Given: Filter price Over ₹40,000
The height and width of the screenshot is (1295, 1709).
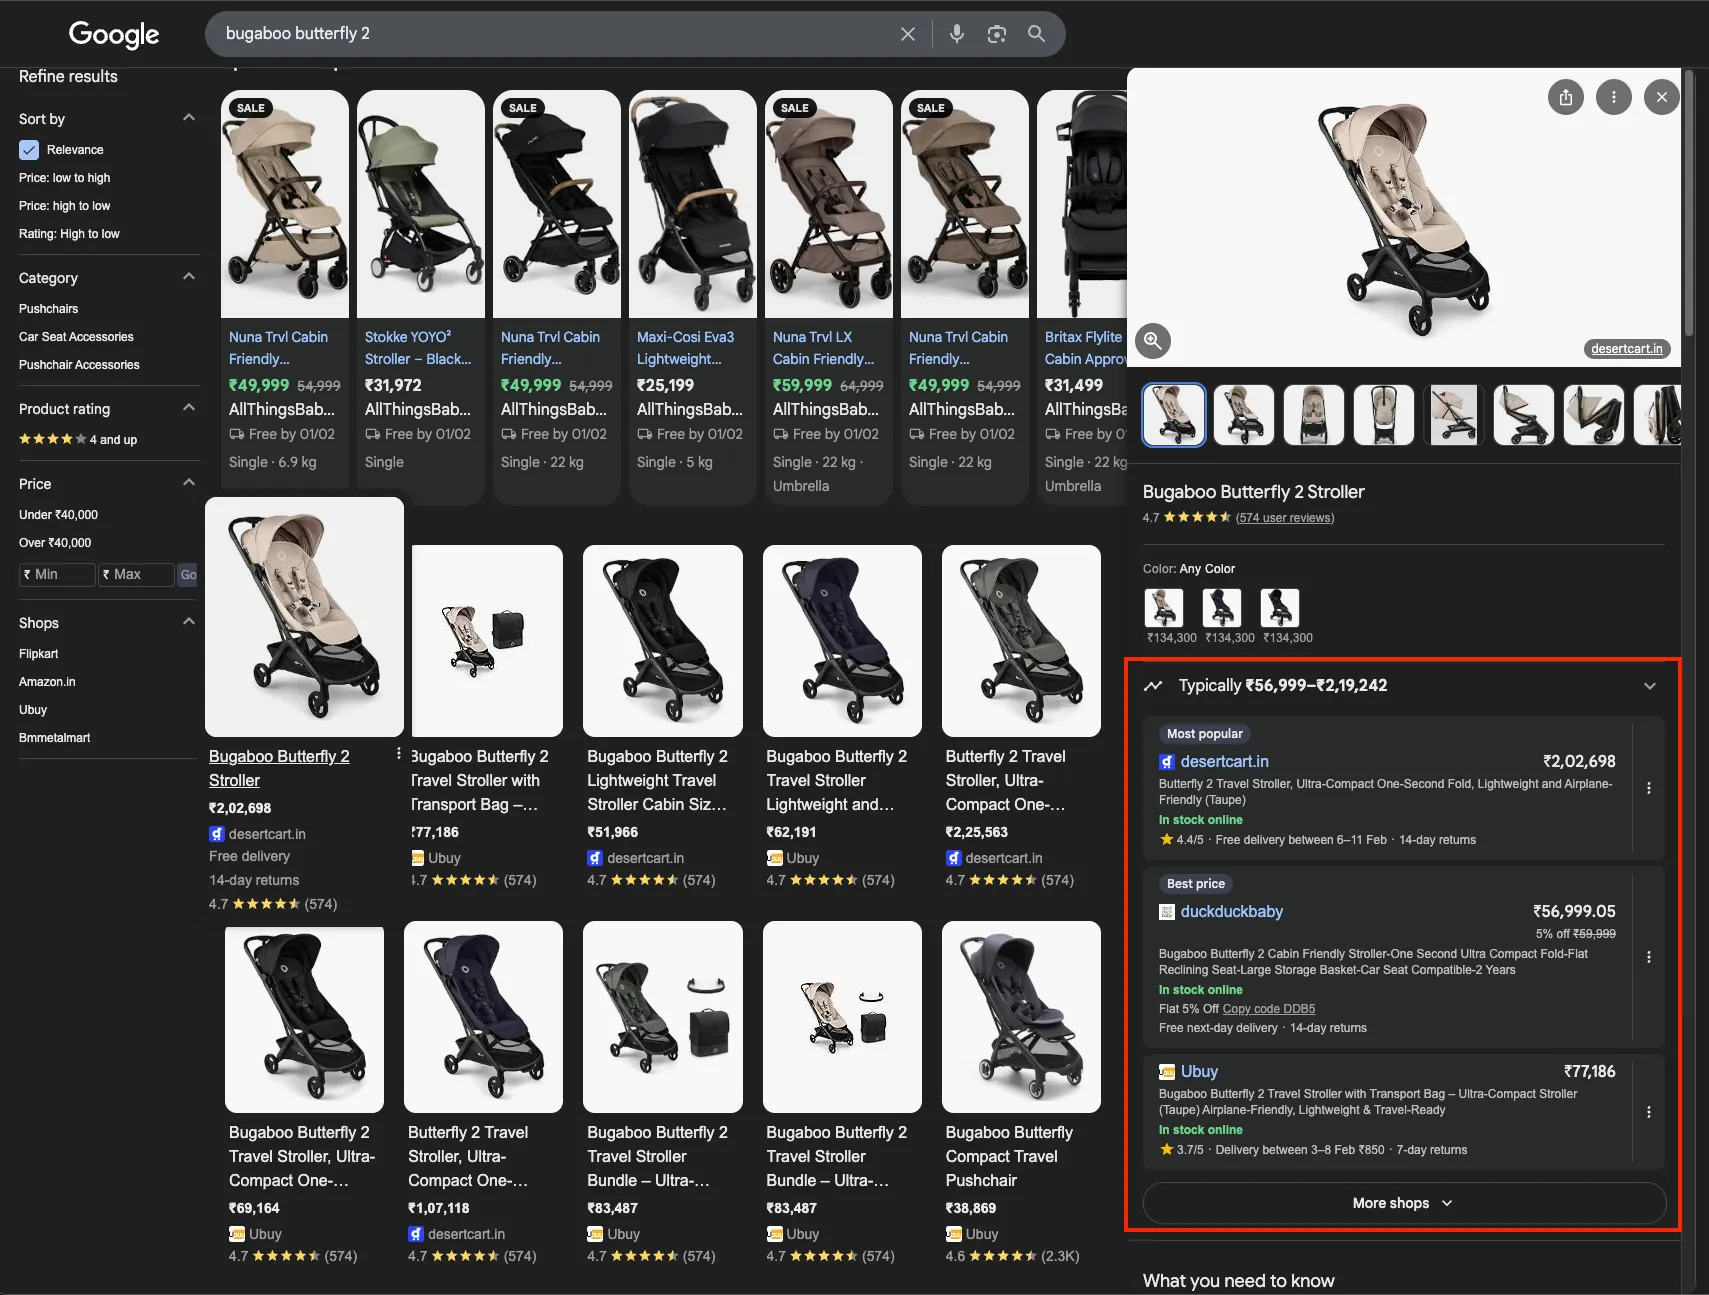Looking at the screenshot, I should pyautogui.click(x=55, y=543).
